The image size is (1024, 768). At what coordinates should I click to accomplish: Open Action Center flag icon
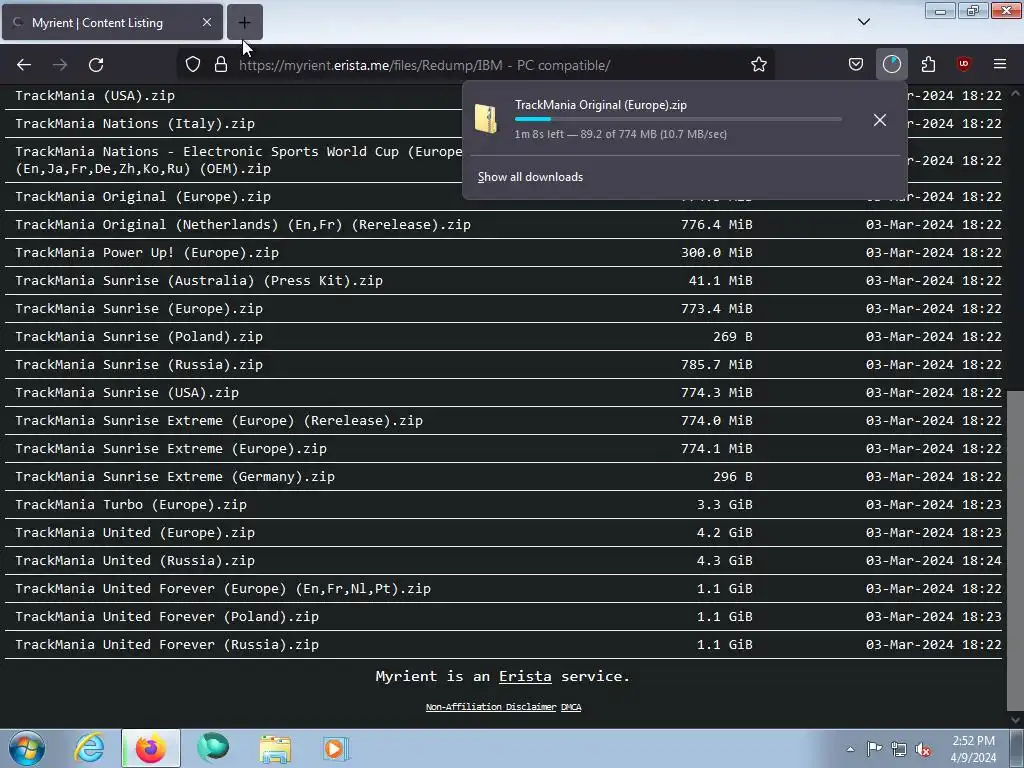(x=874, y=749)
